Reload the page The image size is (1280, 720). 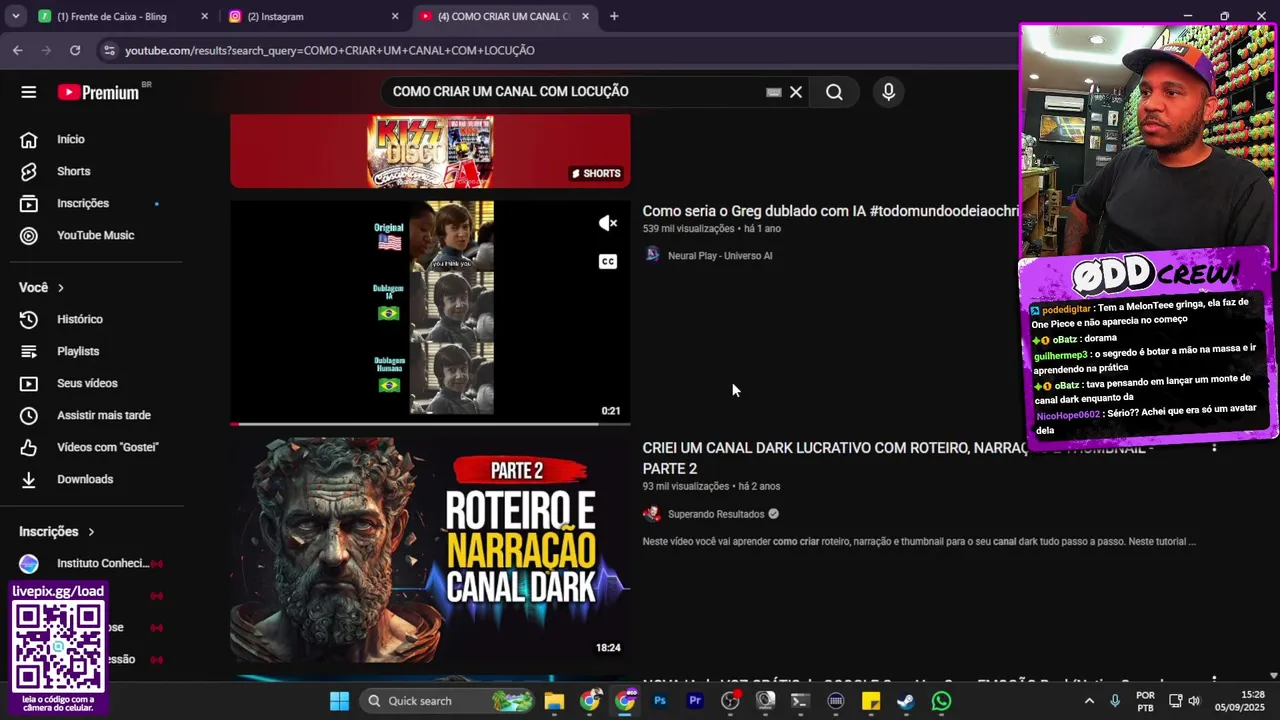pyautogui.click(x=75, y=50)
